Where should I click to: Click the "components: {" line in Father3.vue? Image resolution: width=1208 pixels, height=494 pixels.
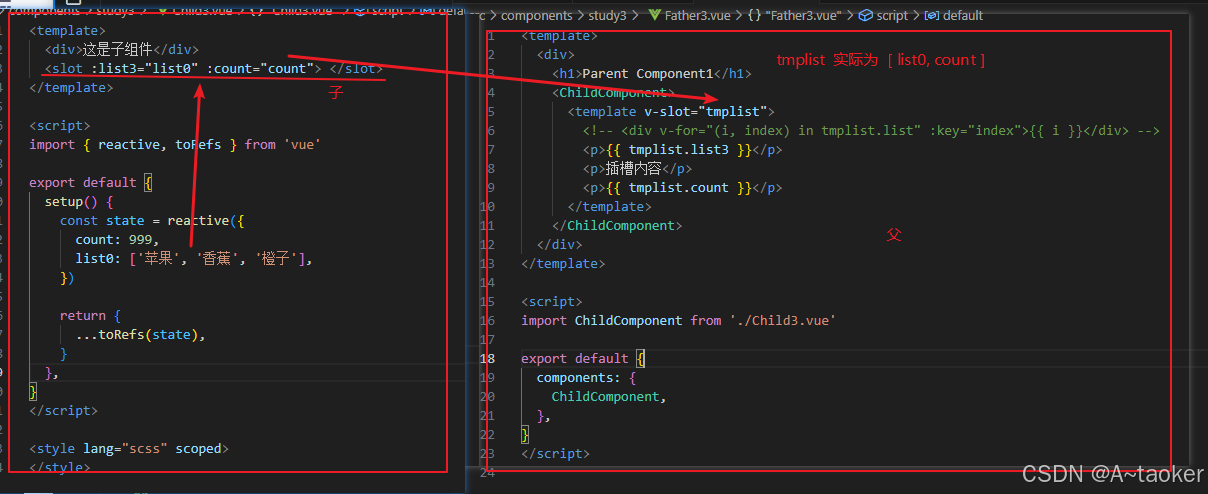tap(586, 377)
